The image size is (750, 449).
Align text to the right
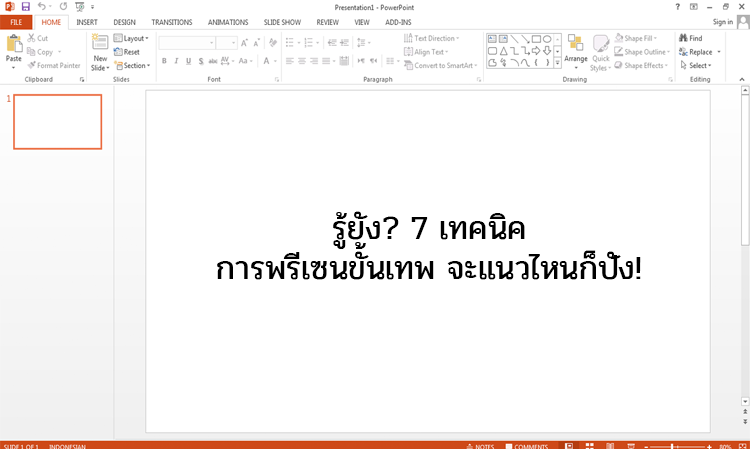(314, 61)
